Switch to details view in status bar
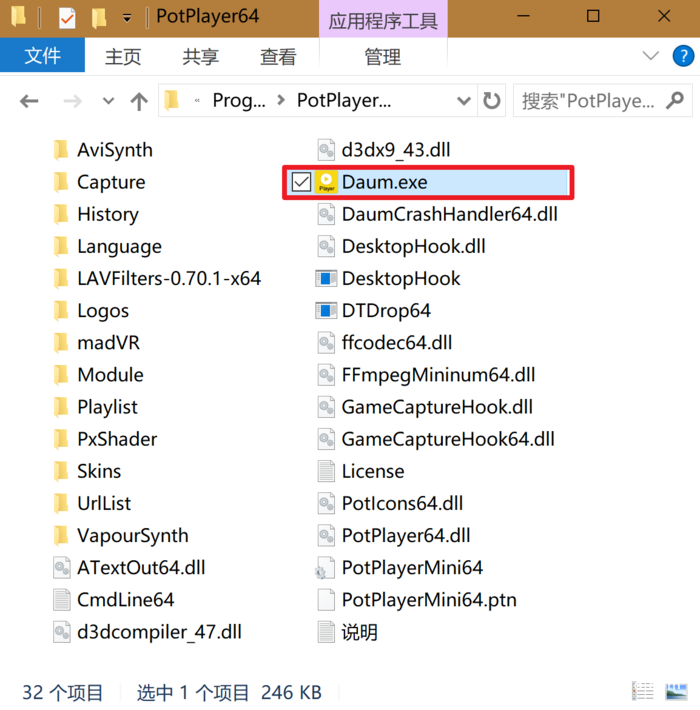The image size is (700, 710). (642, 691)
